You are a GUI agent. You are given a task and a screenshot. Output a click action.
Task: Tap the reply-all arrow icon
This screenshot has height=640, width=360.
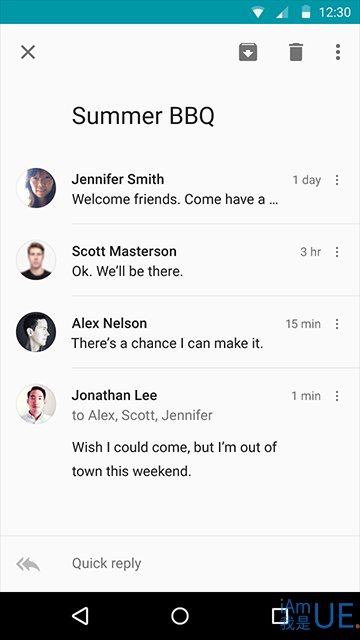click(x=28, y=564)
